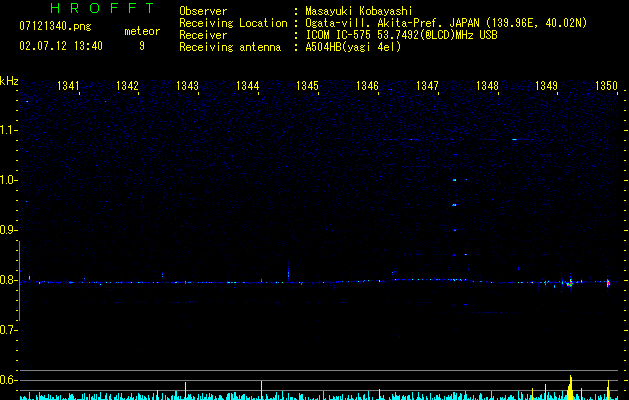Click time axis label 1341
This screenshot has height=400, width=629.
68,85
